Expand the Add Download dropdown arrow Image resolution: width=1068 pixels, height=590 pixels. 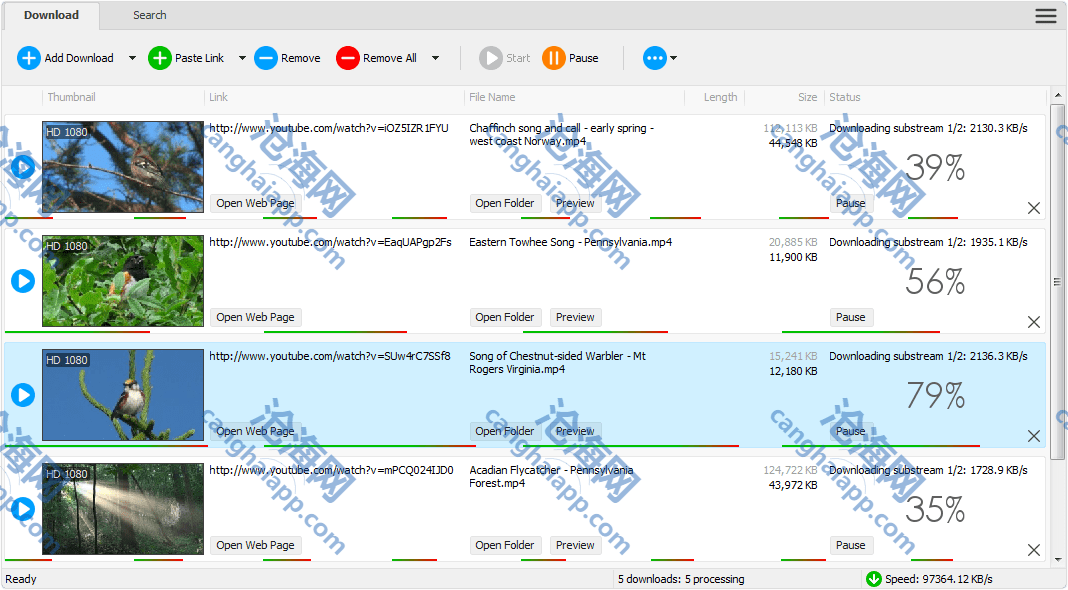(x=132, y=58)
